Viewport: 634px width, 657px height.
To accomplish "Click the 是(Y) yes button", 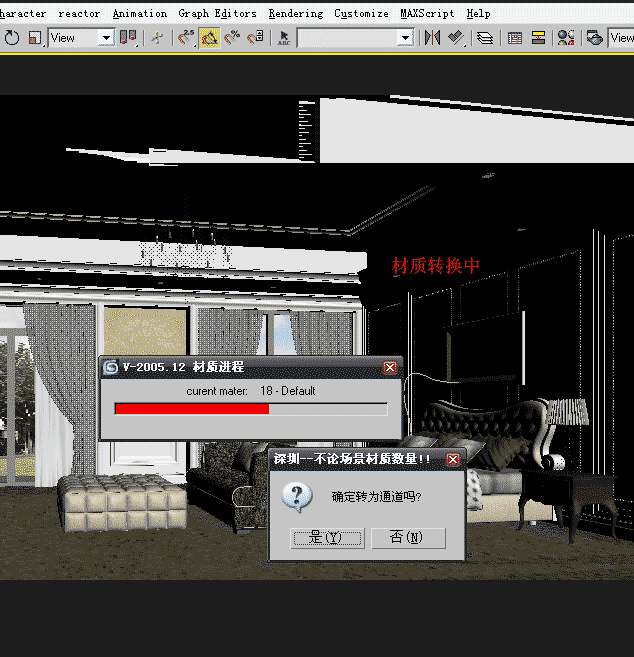I will coord(327,538).
